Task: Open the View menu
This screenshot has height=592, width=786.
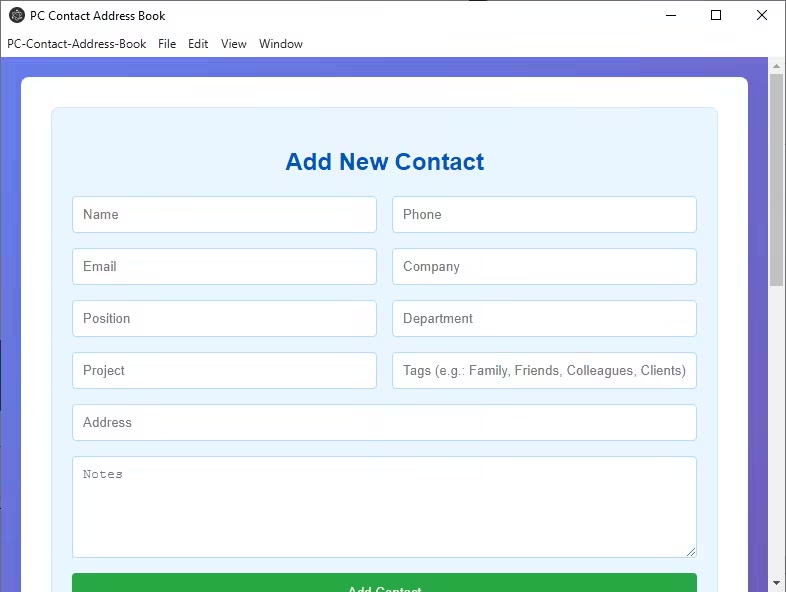Action: point(234,44)
